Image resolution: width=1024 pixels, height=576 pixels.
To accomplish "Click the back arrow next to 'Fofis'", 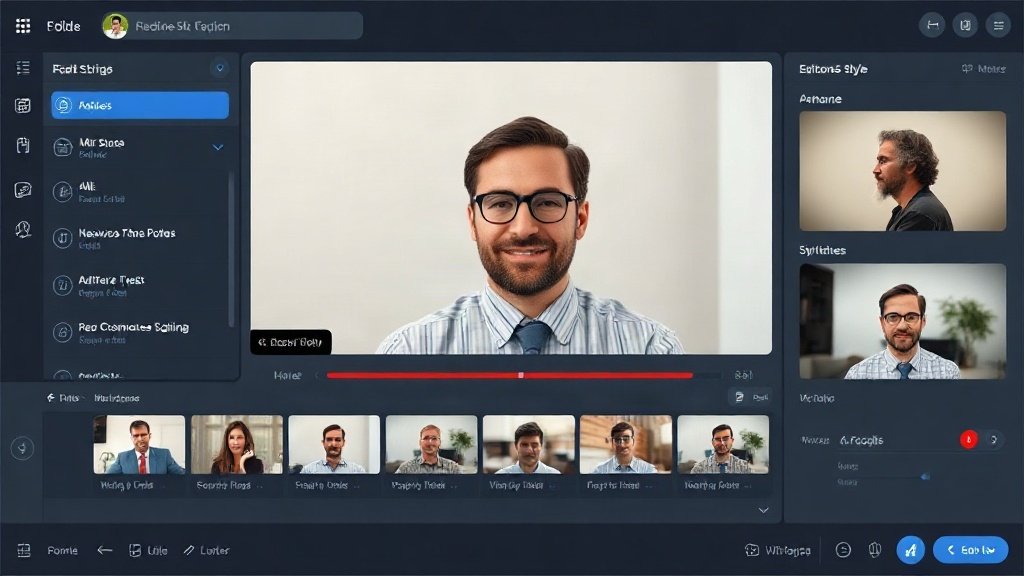I will (51, 398).
